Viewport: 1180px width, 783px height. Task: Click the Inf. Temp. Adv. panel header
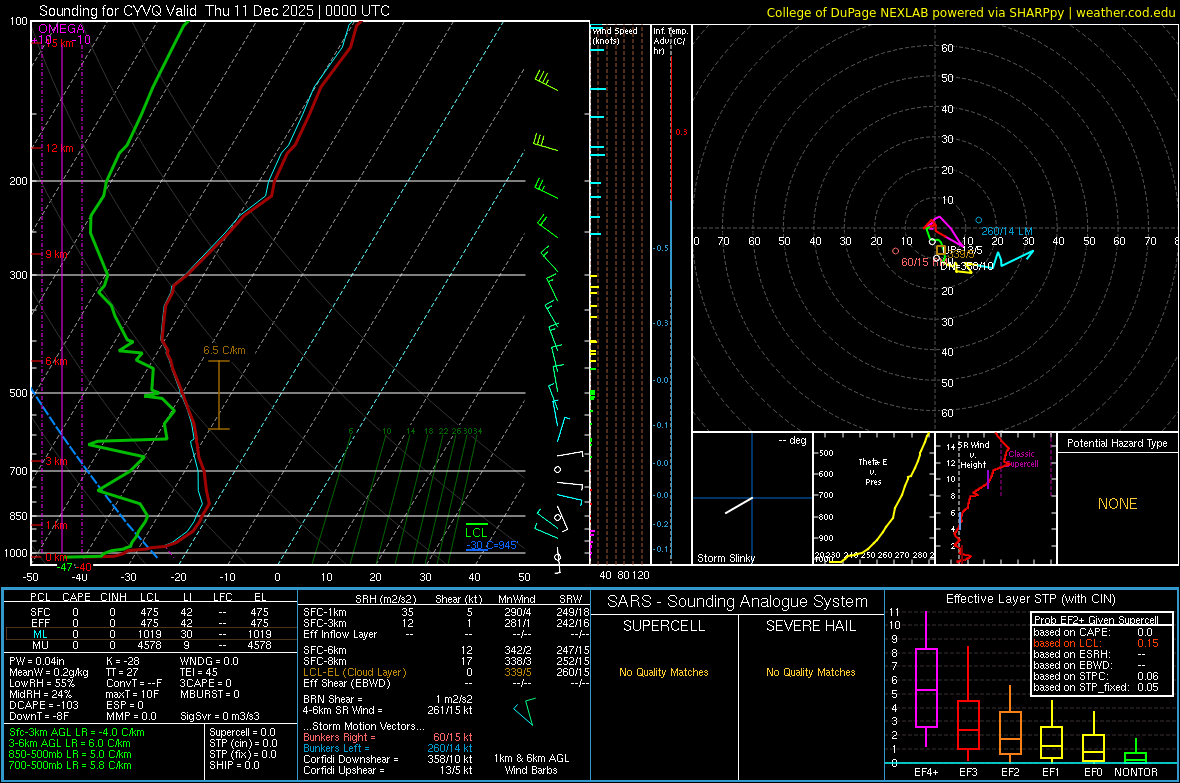(x=670, y=41)
